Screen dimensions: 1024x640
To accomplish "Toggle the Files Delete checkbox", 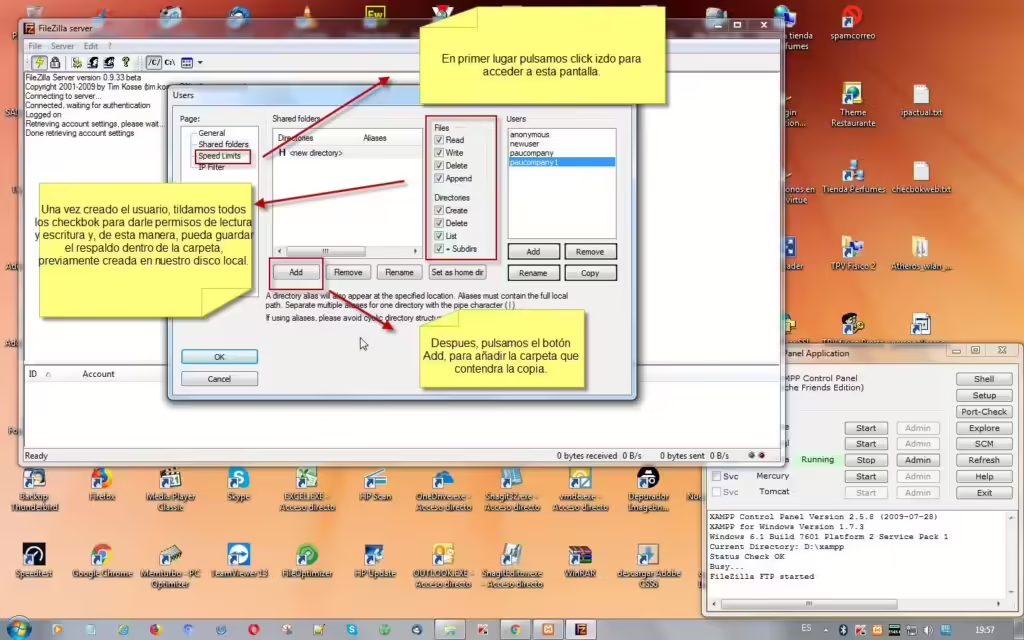I will point(439,165).
